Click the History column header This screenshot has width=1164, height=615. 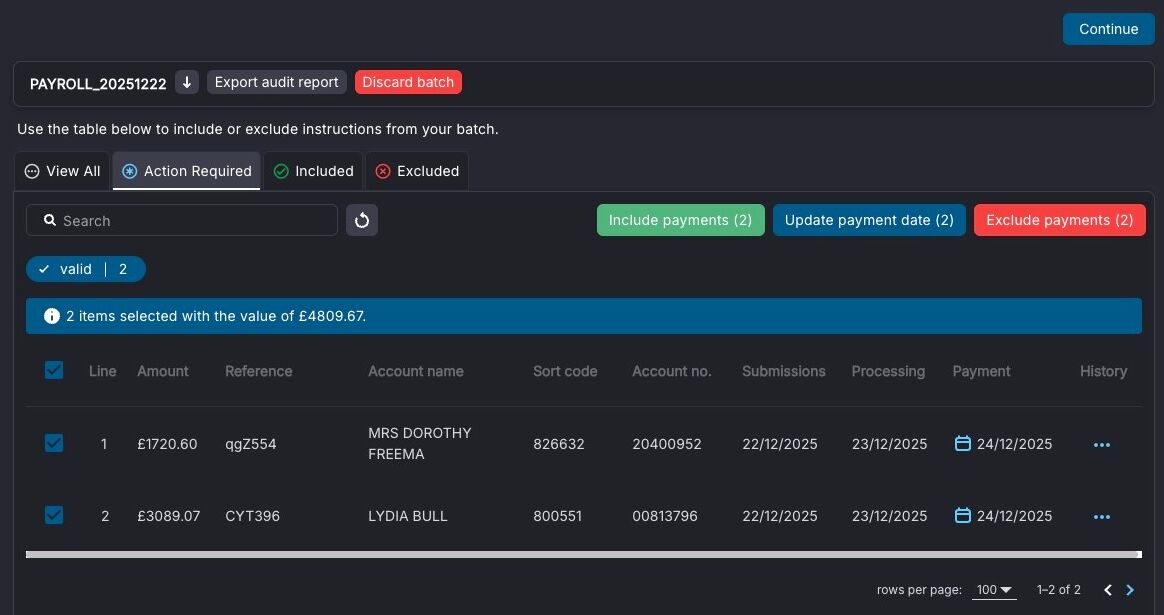point(1103,371)
